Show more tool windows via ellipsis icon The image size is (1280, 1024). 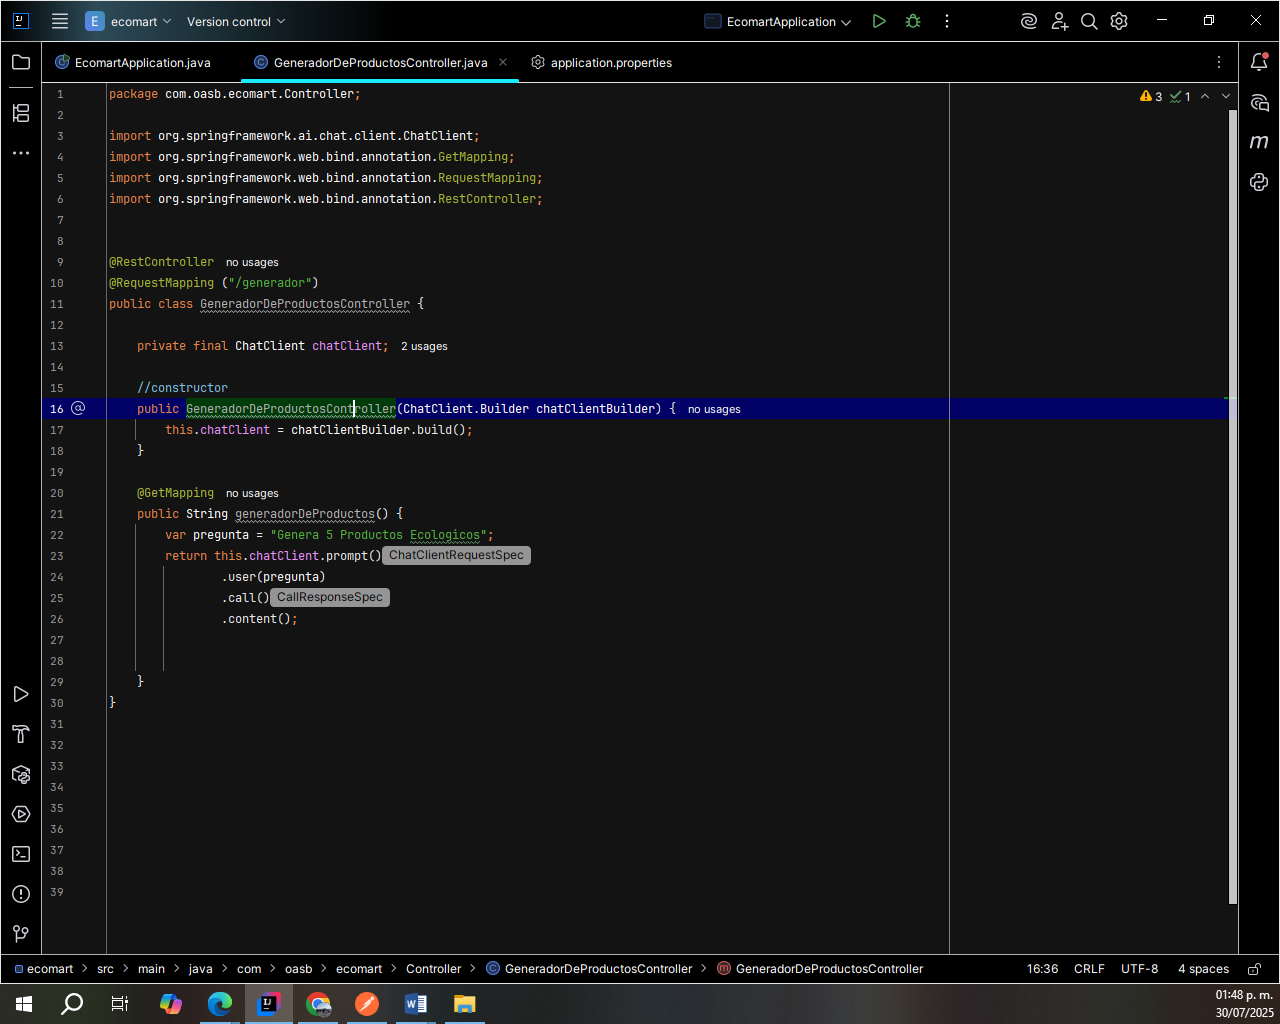click(21, 153)
